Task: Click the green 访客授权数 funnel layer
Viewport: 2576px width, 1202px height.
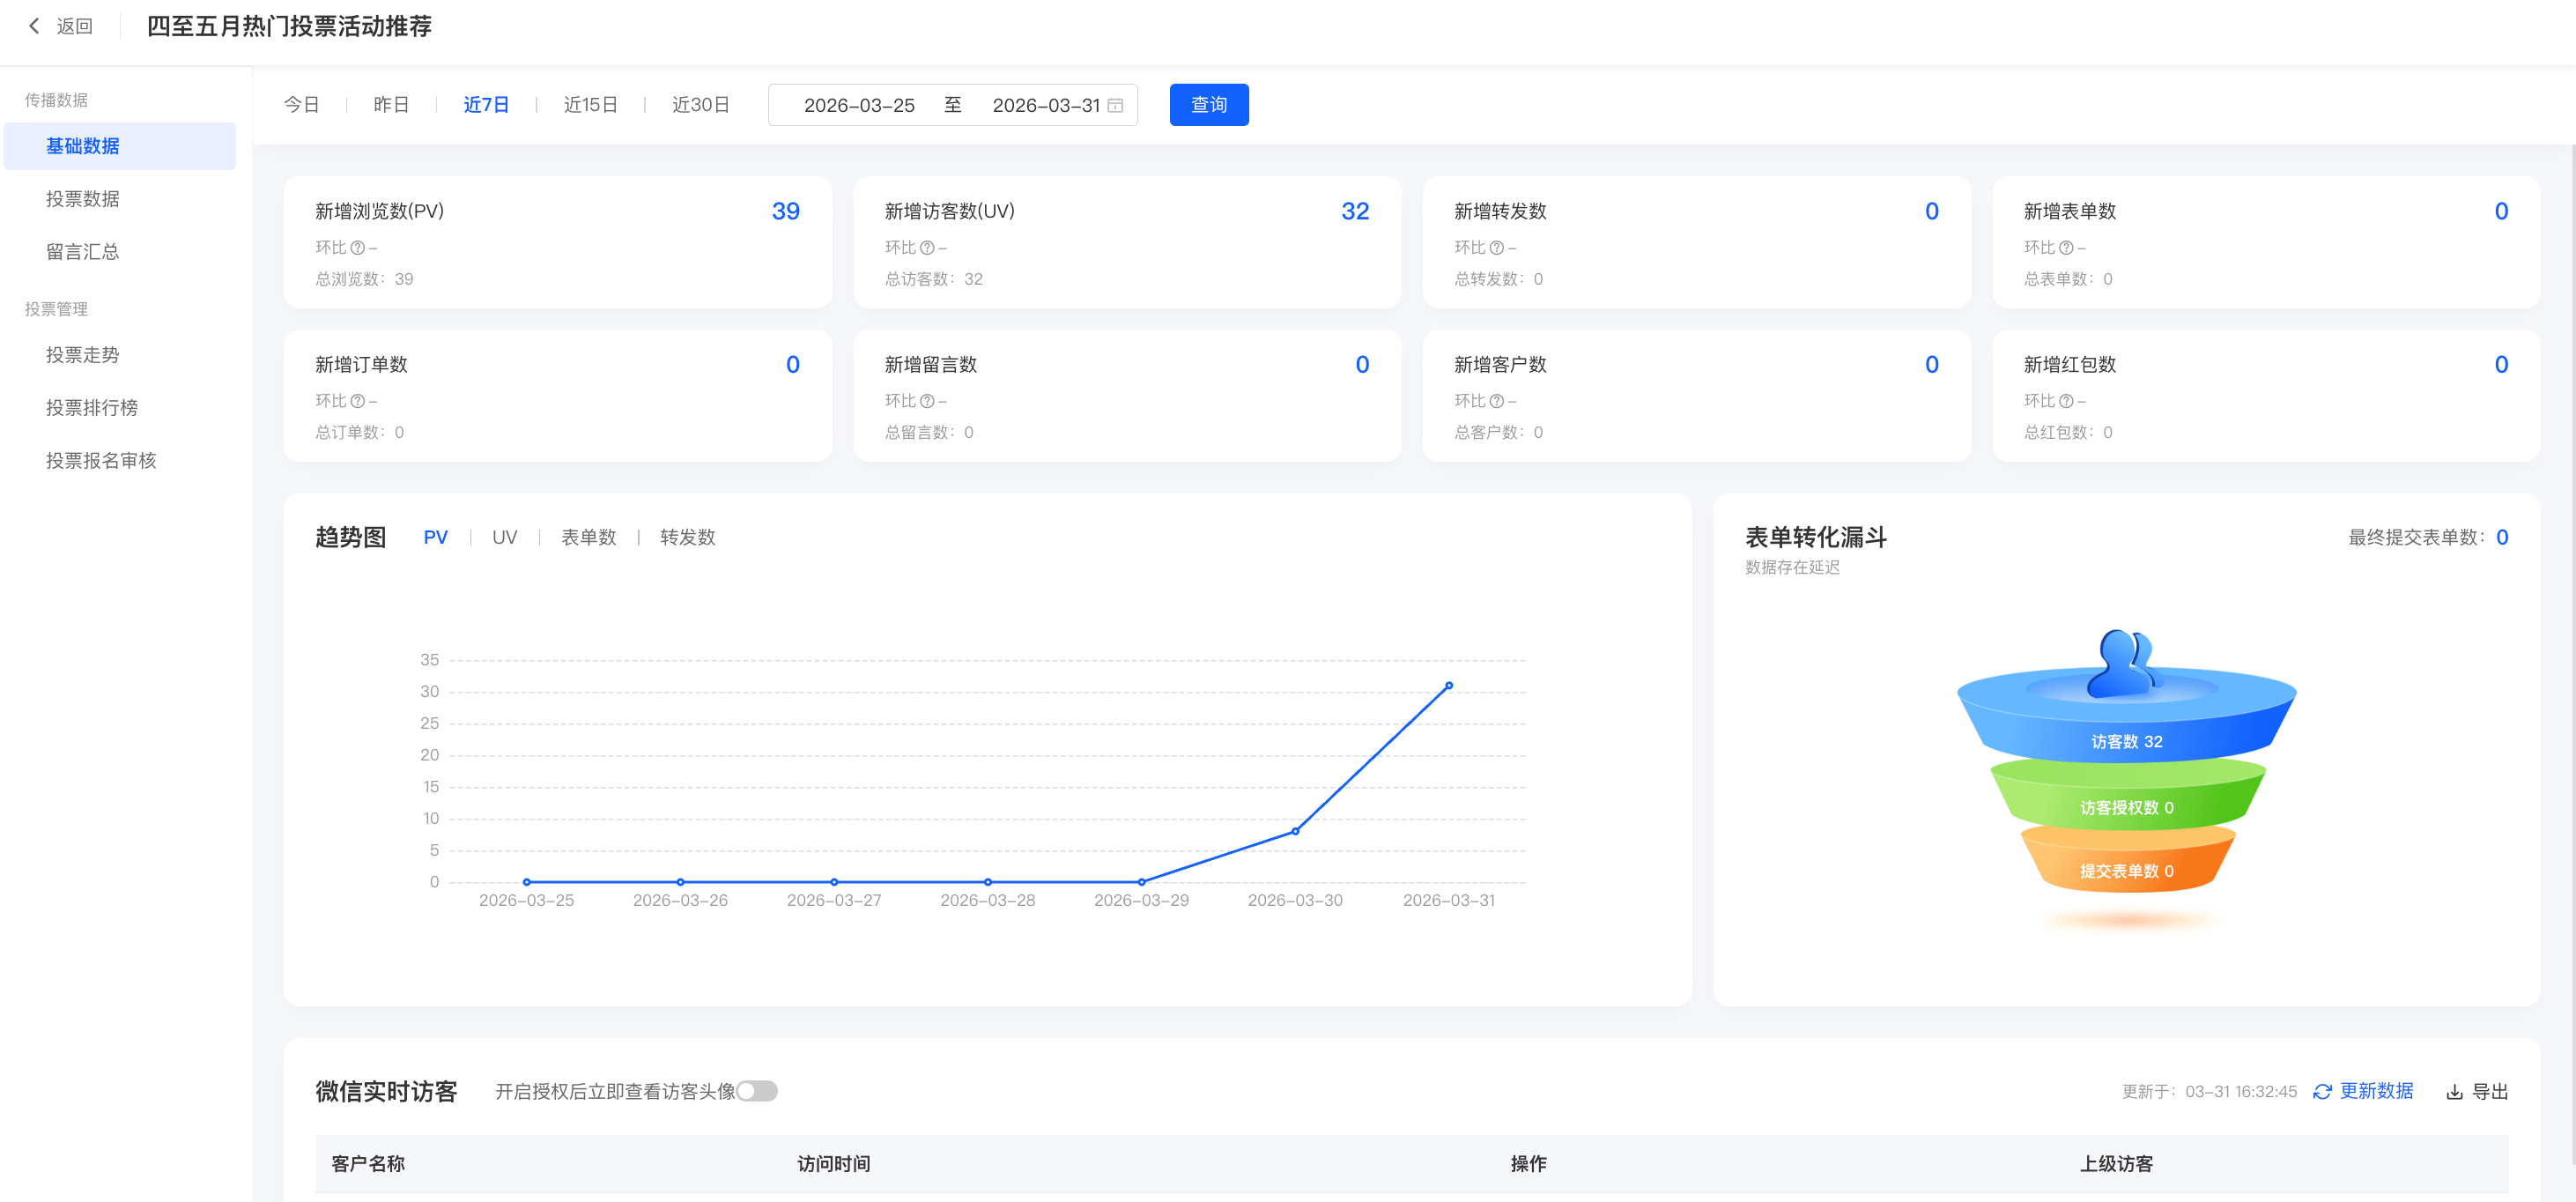Action: 2126,806
